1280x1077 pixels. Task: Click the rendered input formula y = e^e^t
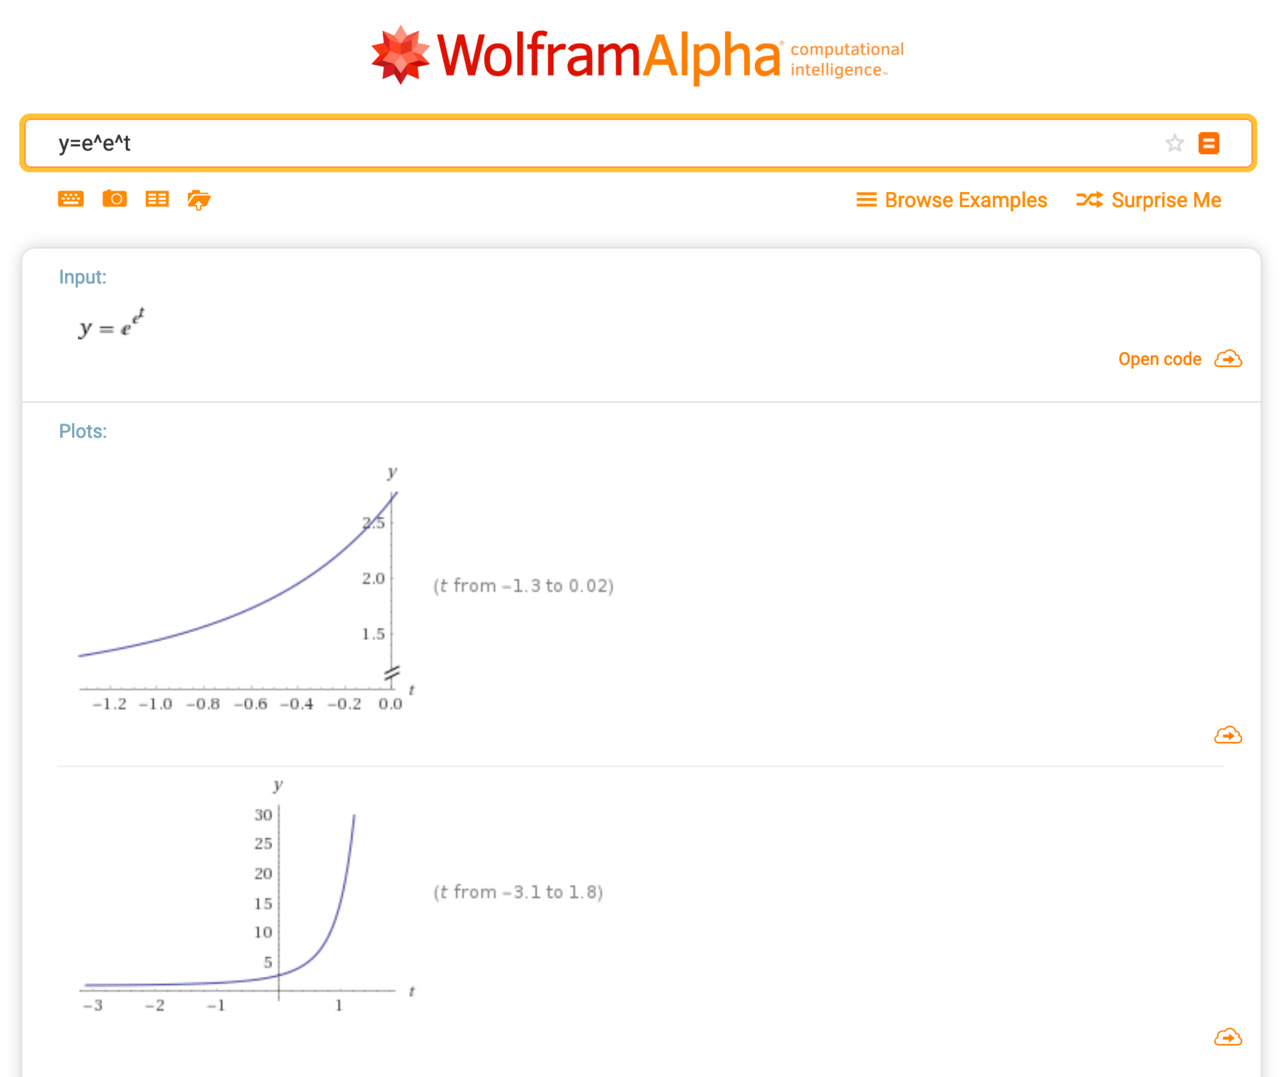click(x=112, y=324)
